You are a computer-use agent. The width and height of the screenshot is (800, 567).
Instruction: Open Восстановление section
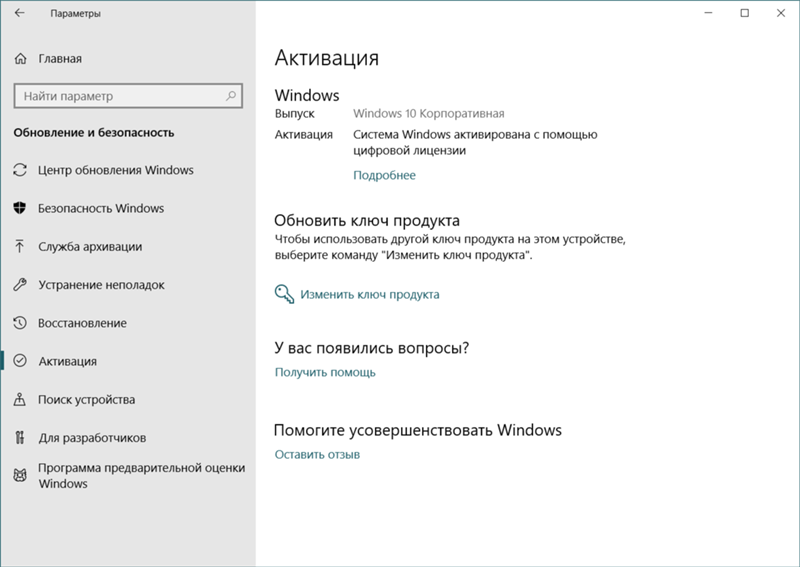82,323
